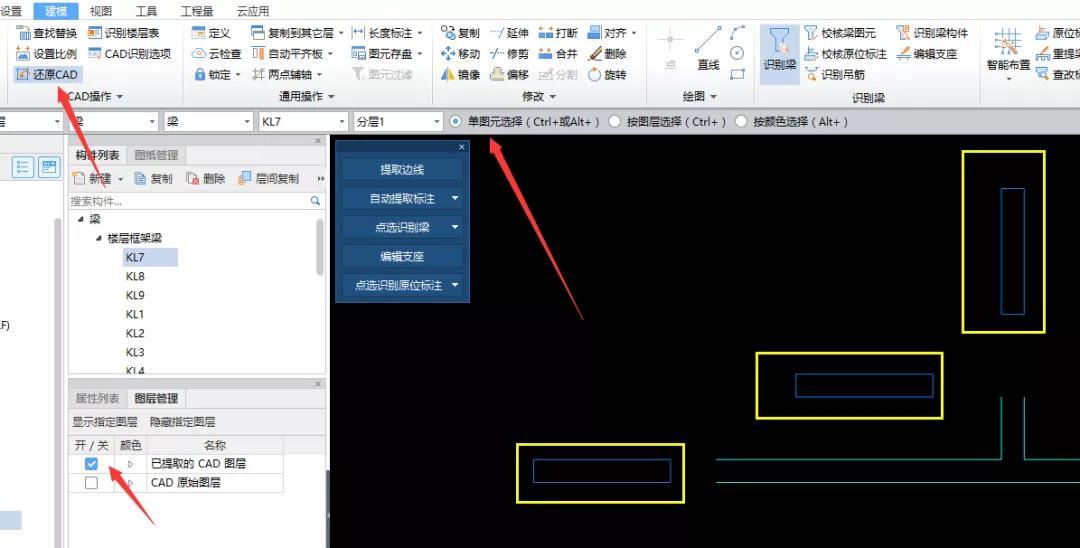The width and height of the screenshot is (1080, 548).
Task: Click the 还原CAD (restore CAD) icon
Action: pos(23,75)
